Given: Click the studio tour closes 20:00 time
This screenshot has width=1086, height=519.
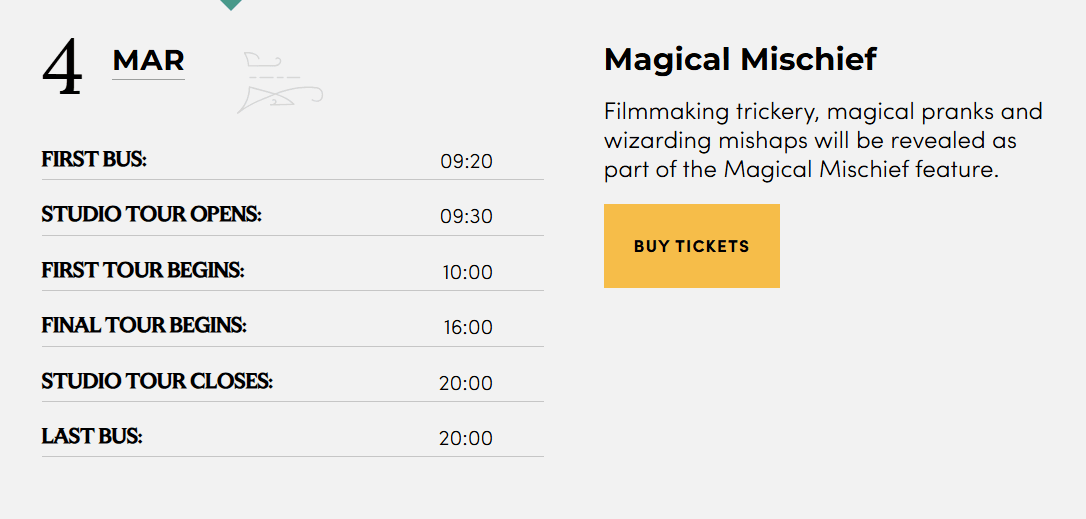Looking at the screenshot, I should click(x=465, y=383).
